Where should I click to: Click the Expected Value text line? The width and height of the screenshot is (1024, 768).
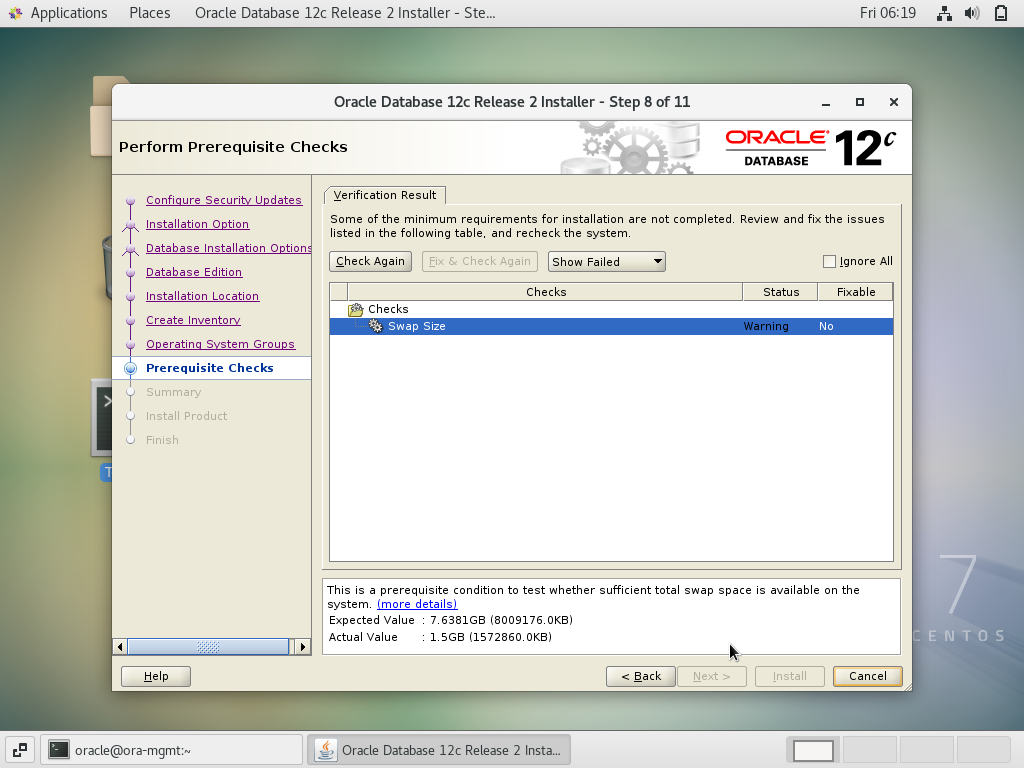click(x=451, y=620)
